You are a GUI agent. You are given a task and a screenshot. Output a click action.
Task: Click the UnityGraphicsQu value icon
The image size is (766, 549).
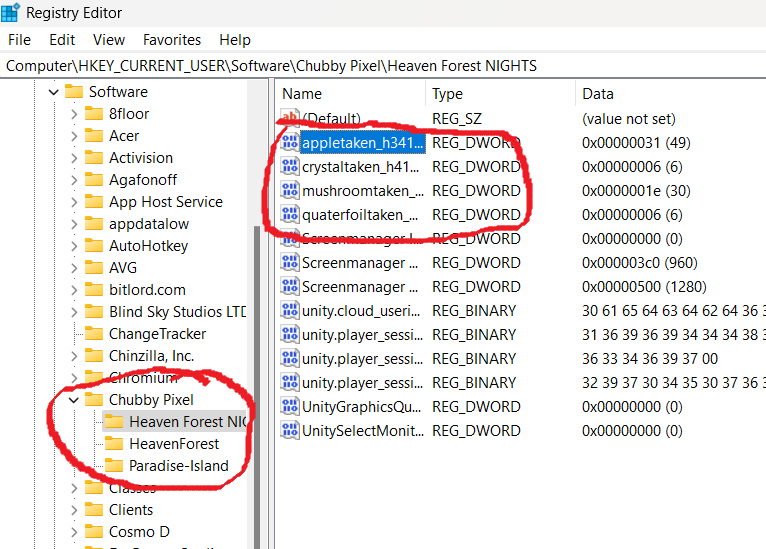coord(290,406)
